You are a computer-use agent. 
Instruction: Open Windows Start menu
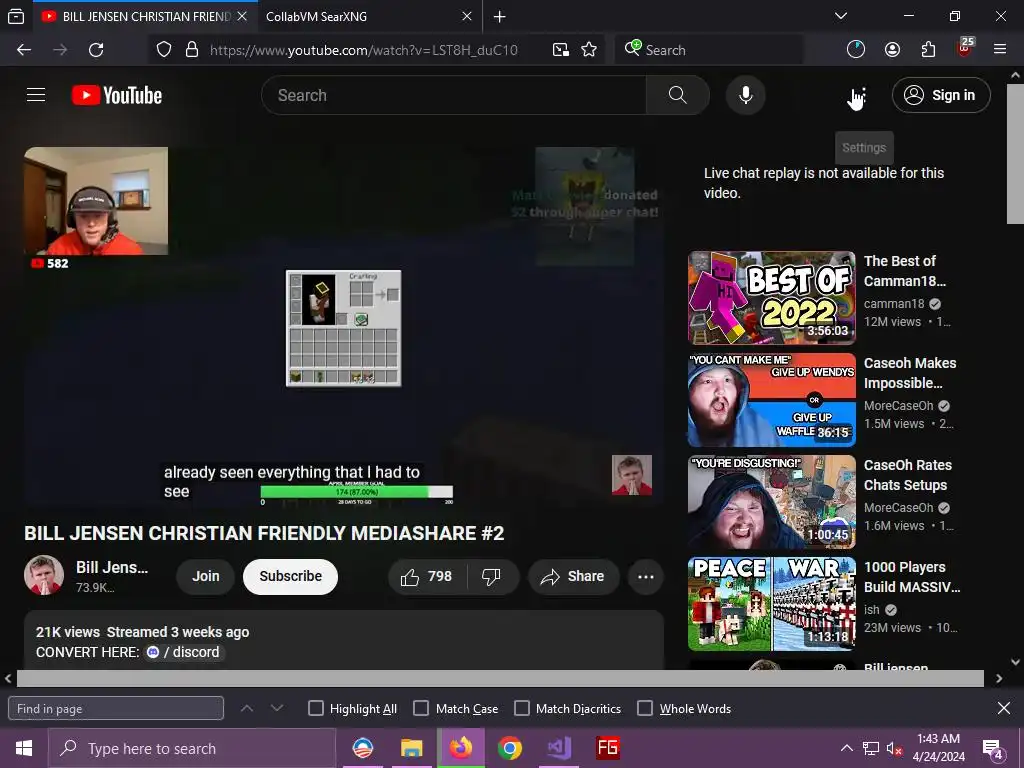[24, 748]
